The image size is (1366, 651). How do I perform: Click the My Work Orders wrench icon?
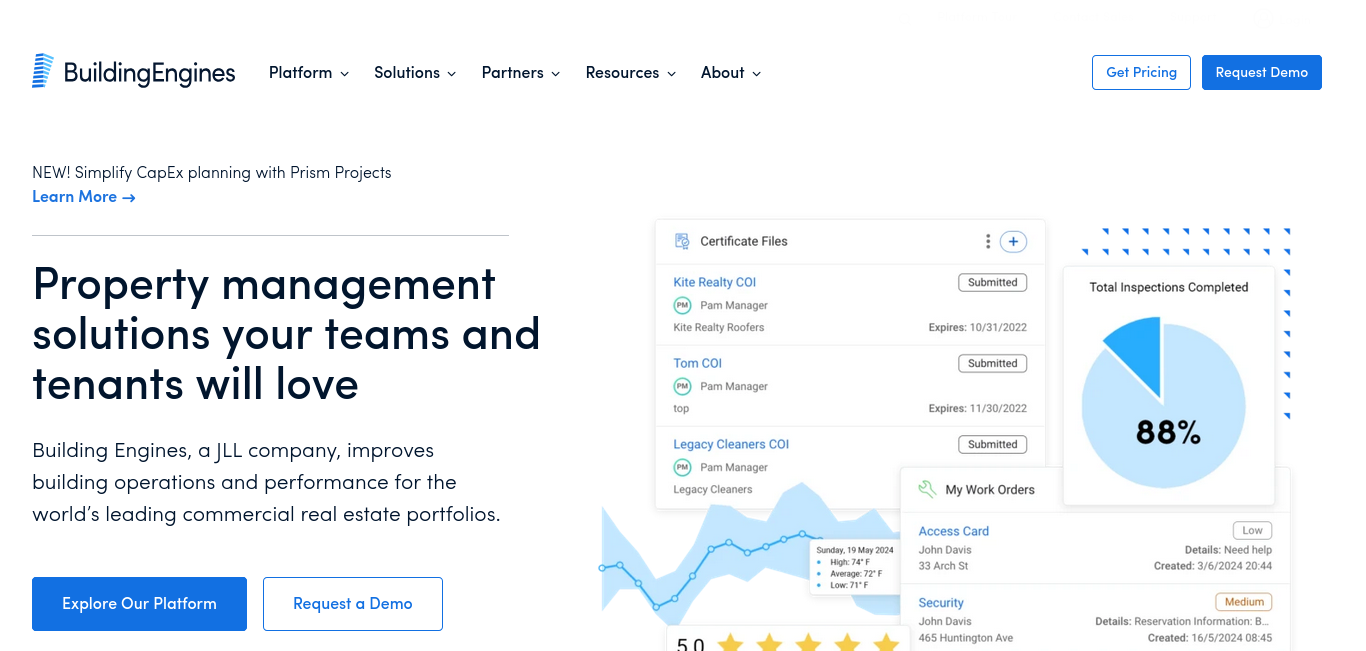click(927, 489)
